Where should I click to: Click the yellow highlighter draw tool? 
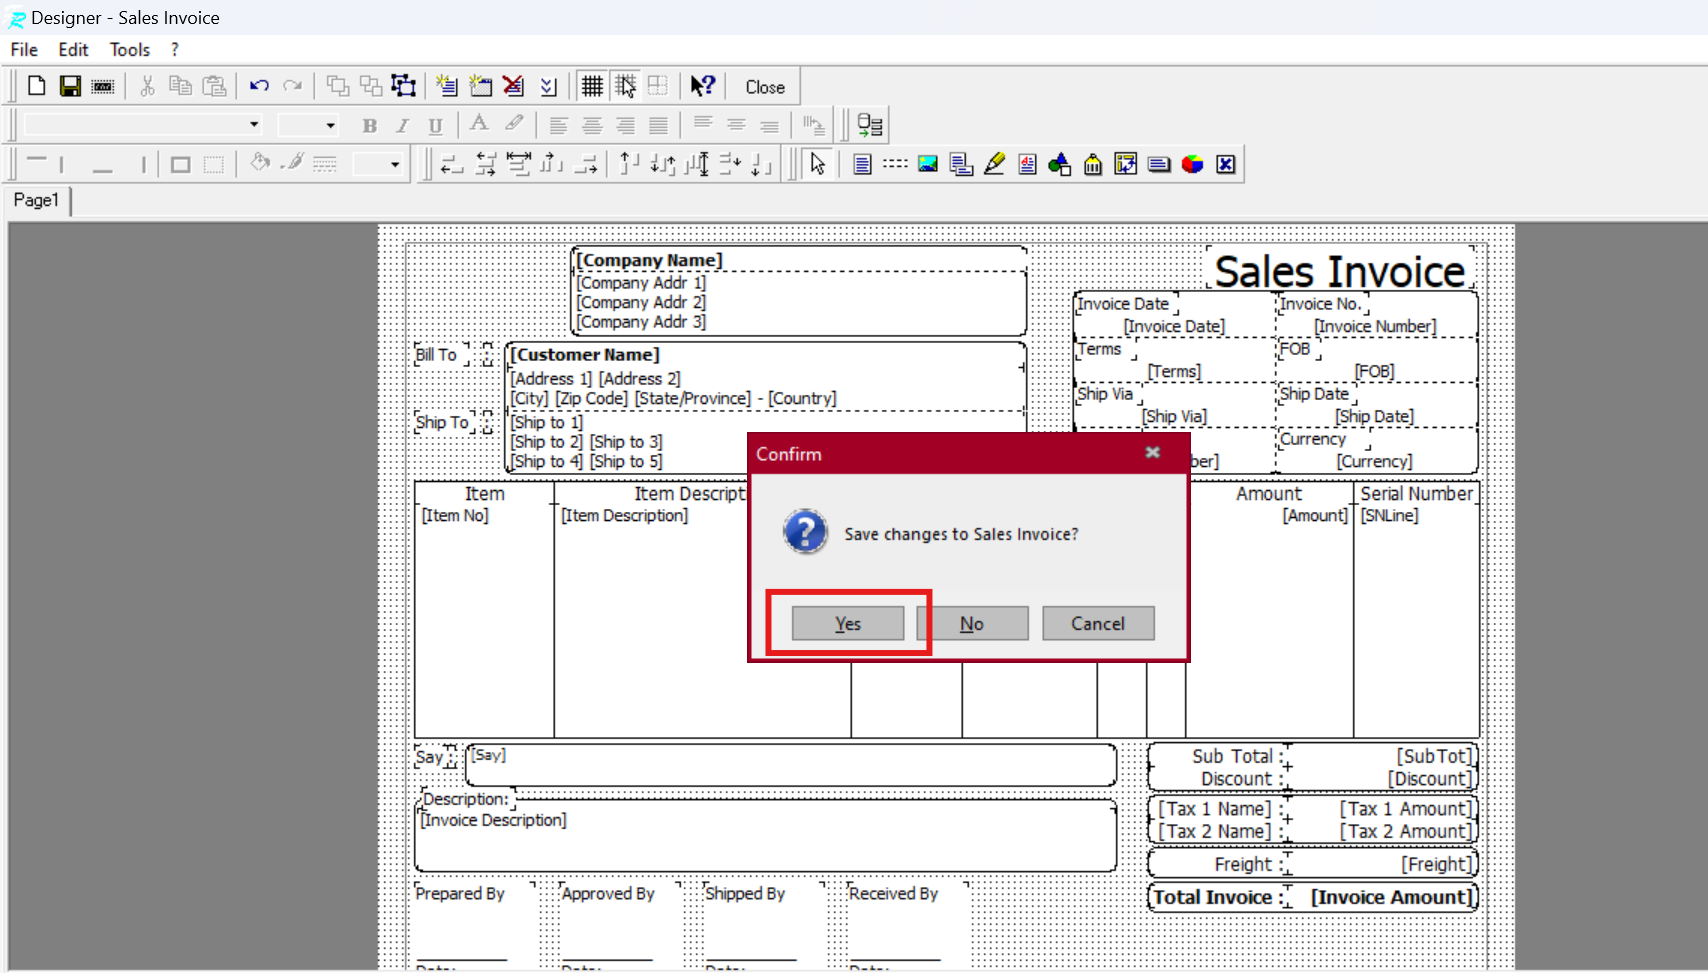pos(994,164)
